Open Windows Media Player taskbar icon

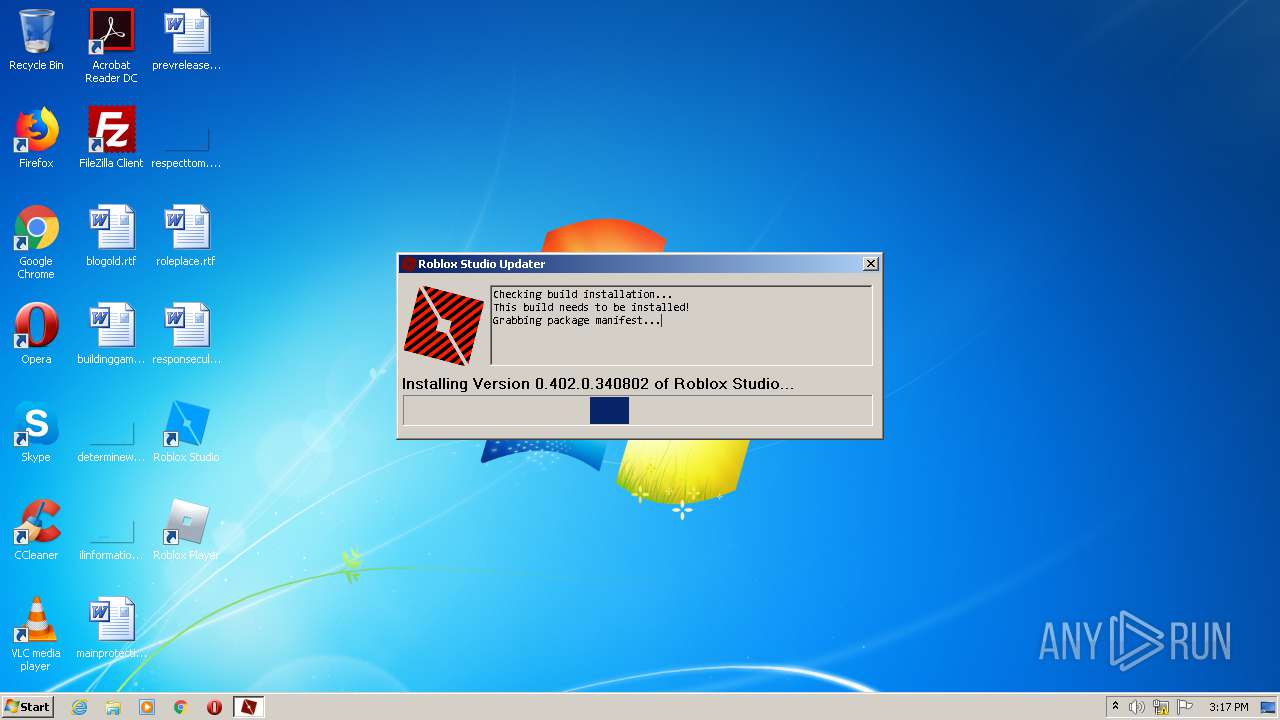tap(147, 707)
